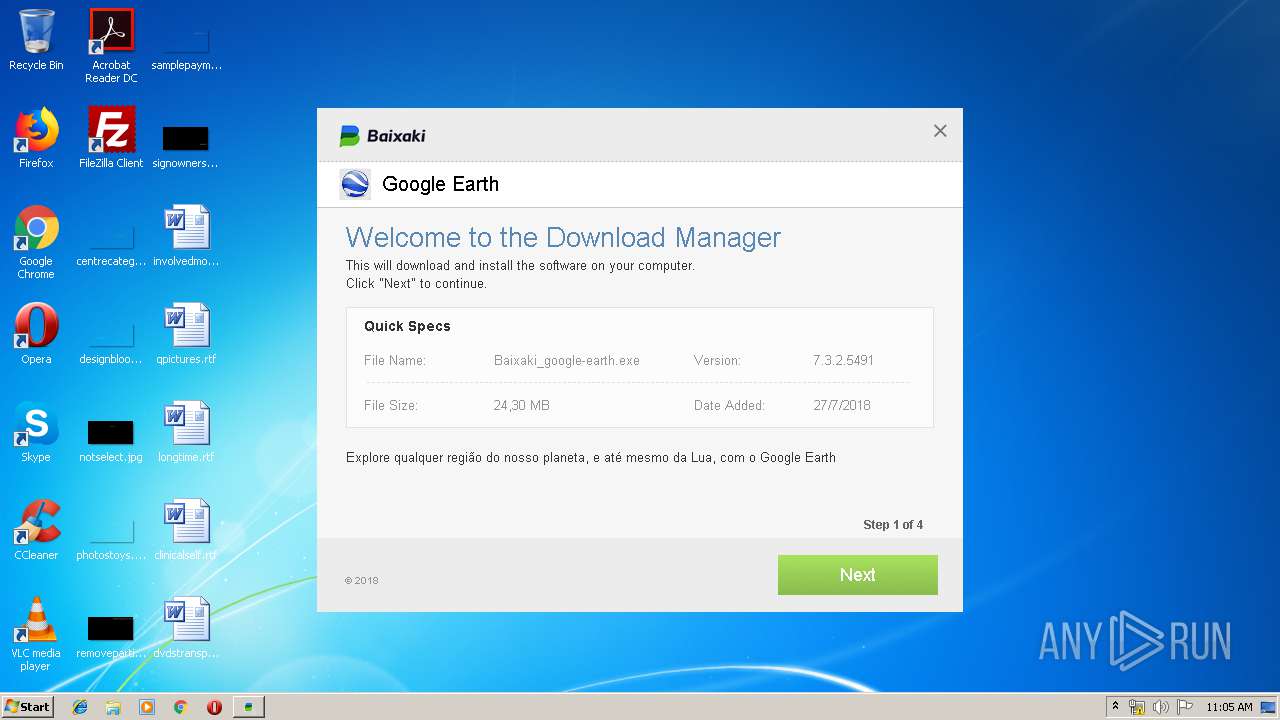Click the Baixaki installer taskbar button

pyautogui.click(x=248, y=707)
